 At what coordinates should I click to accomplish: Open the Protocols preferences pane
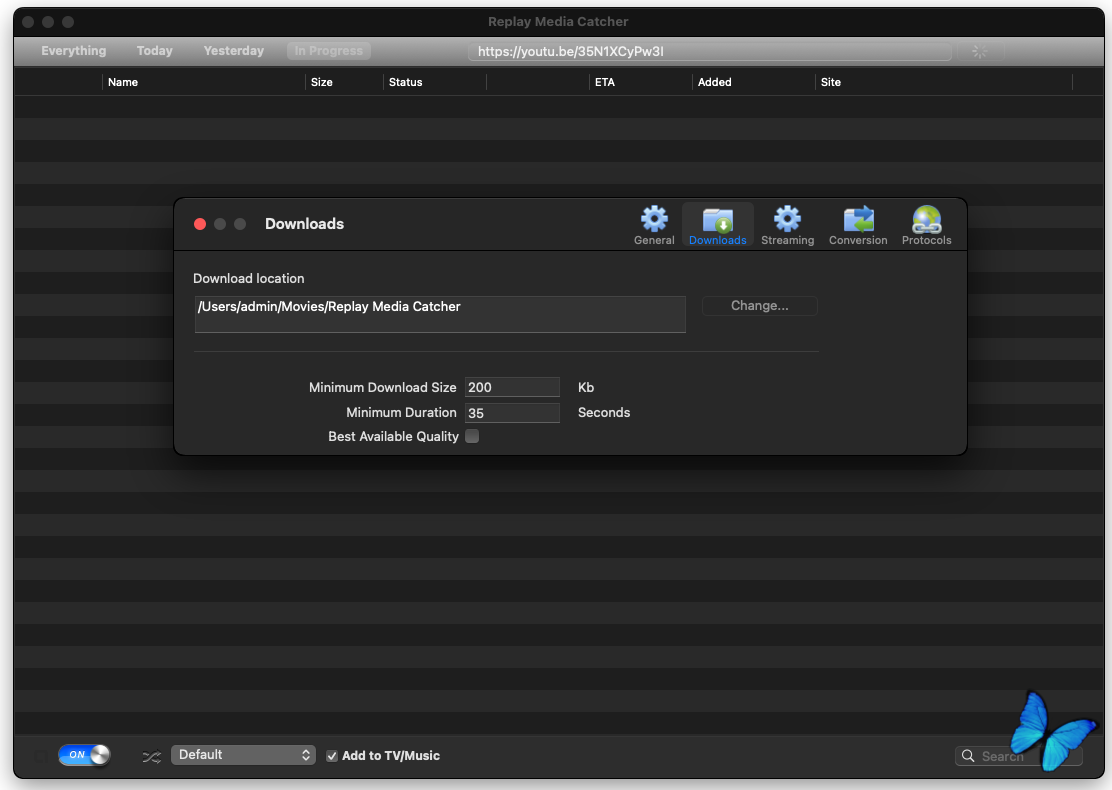tap(926, 225)
